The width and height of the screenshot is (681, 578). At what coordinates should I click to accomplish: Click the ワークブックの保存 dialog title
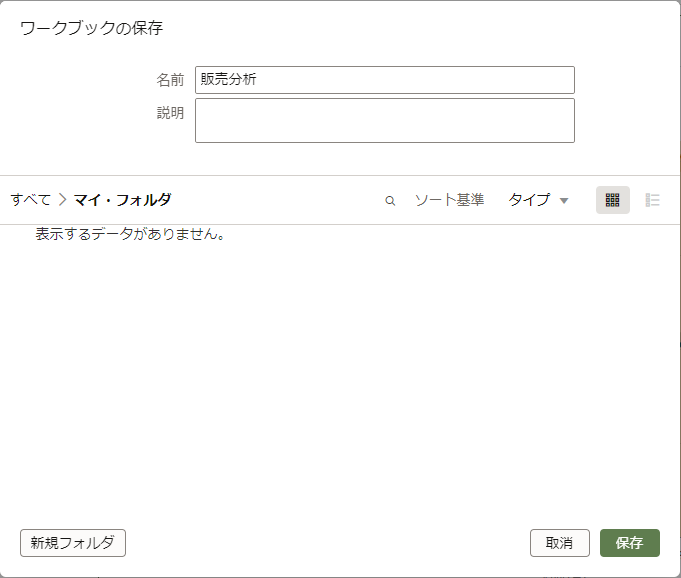91,28
